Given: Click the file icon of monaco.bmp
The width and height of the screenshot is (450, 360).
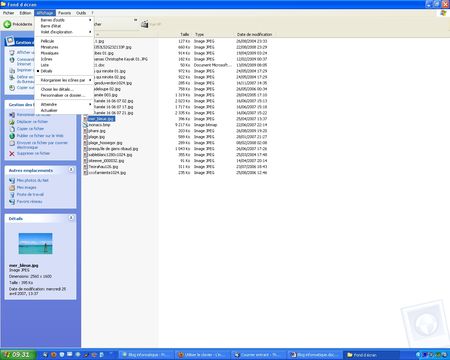Looking at the screenshot, I should [x=85, y=125].
